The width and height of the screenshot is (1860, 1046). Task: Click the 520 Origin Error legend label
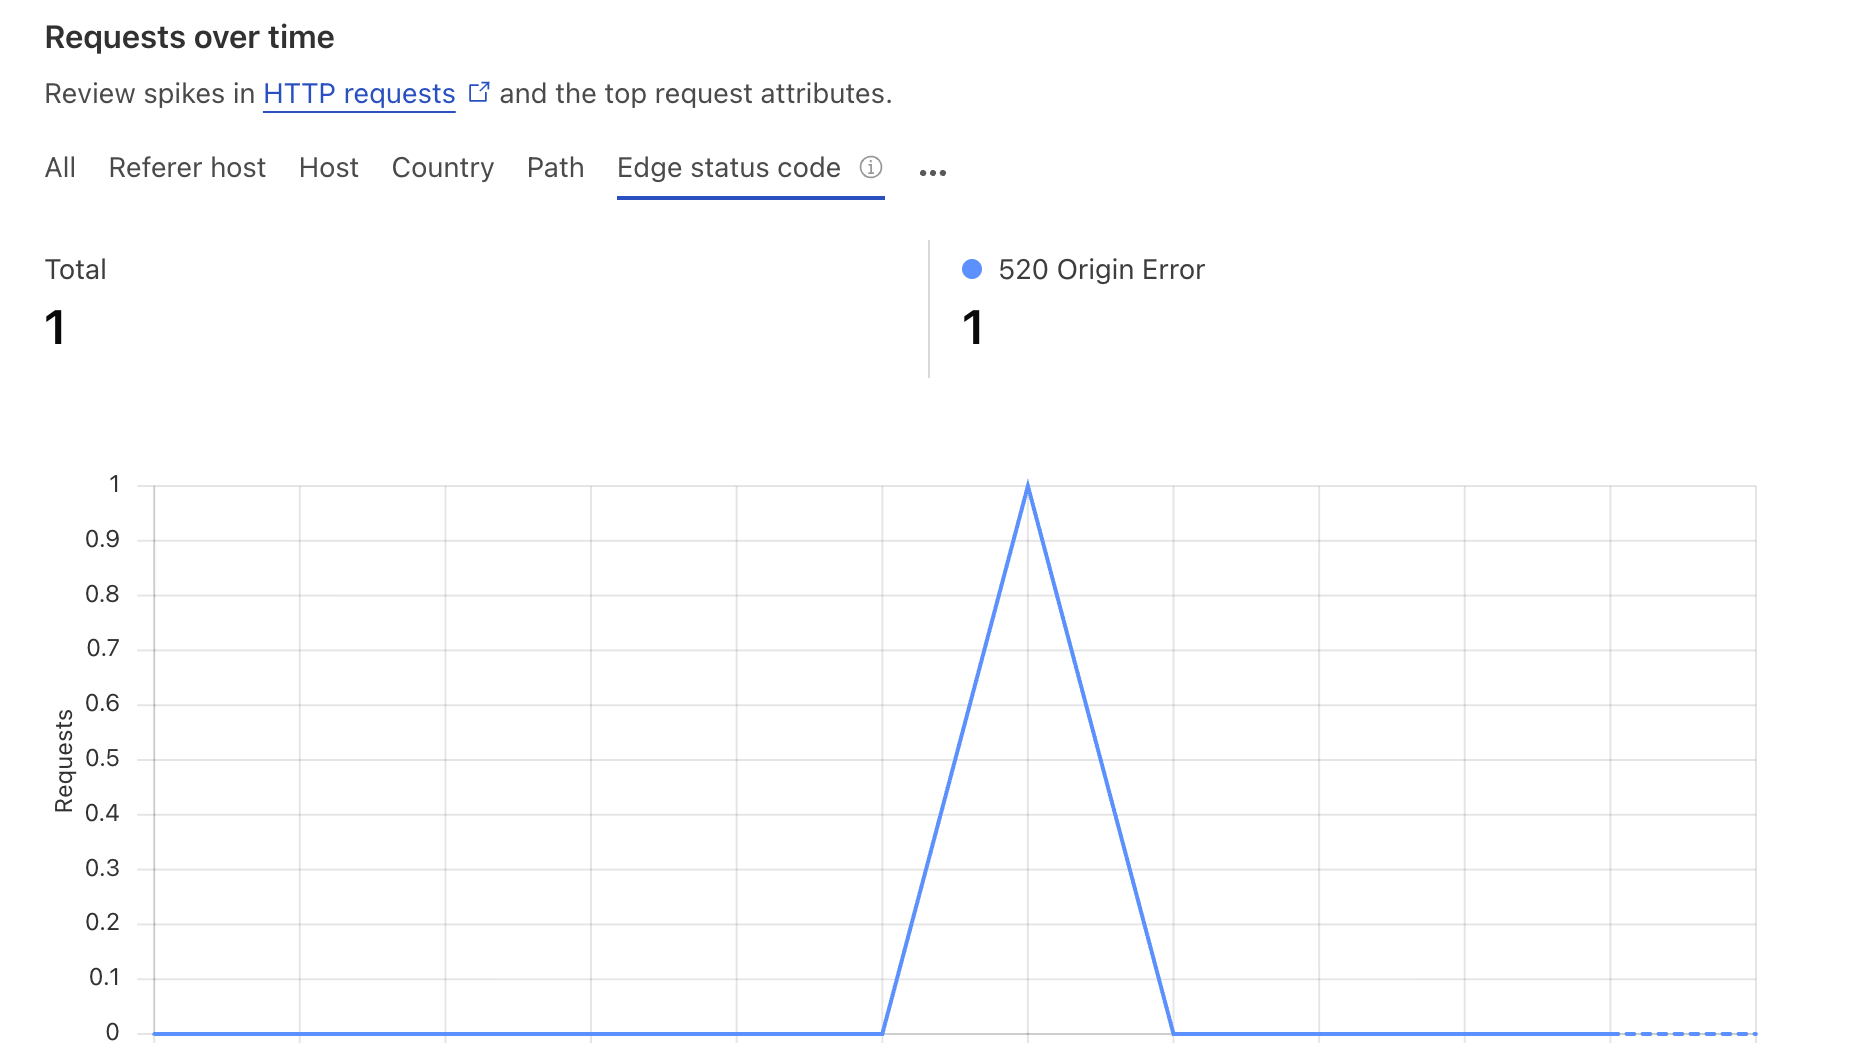(x=1101, y=269)
